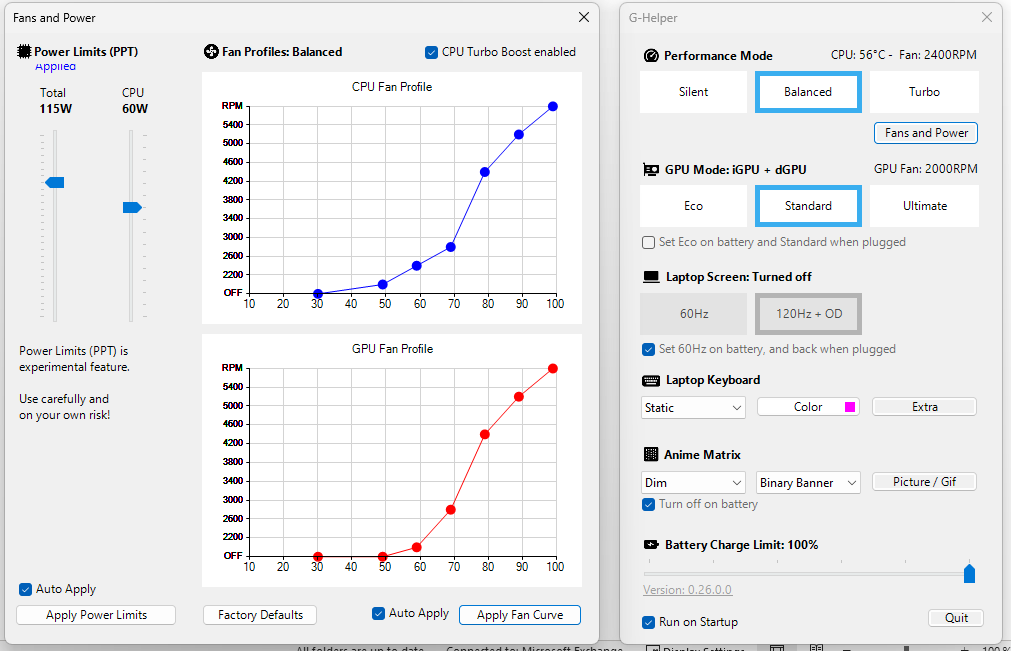The height and width of the screenshot is (651, 1011).
Task: Click CPU fan curve point at 90 degrees
Action: (x=519, y=135)
